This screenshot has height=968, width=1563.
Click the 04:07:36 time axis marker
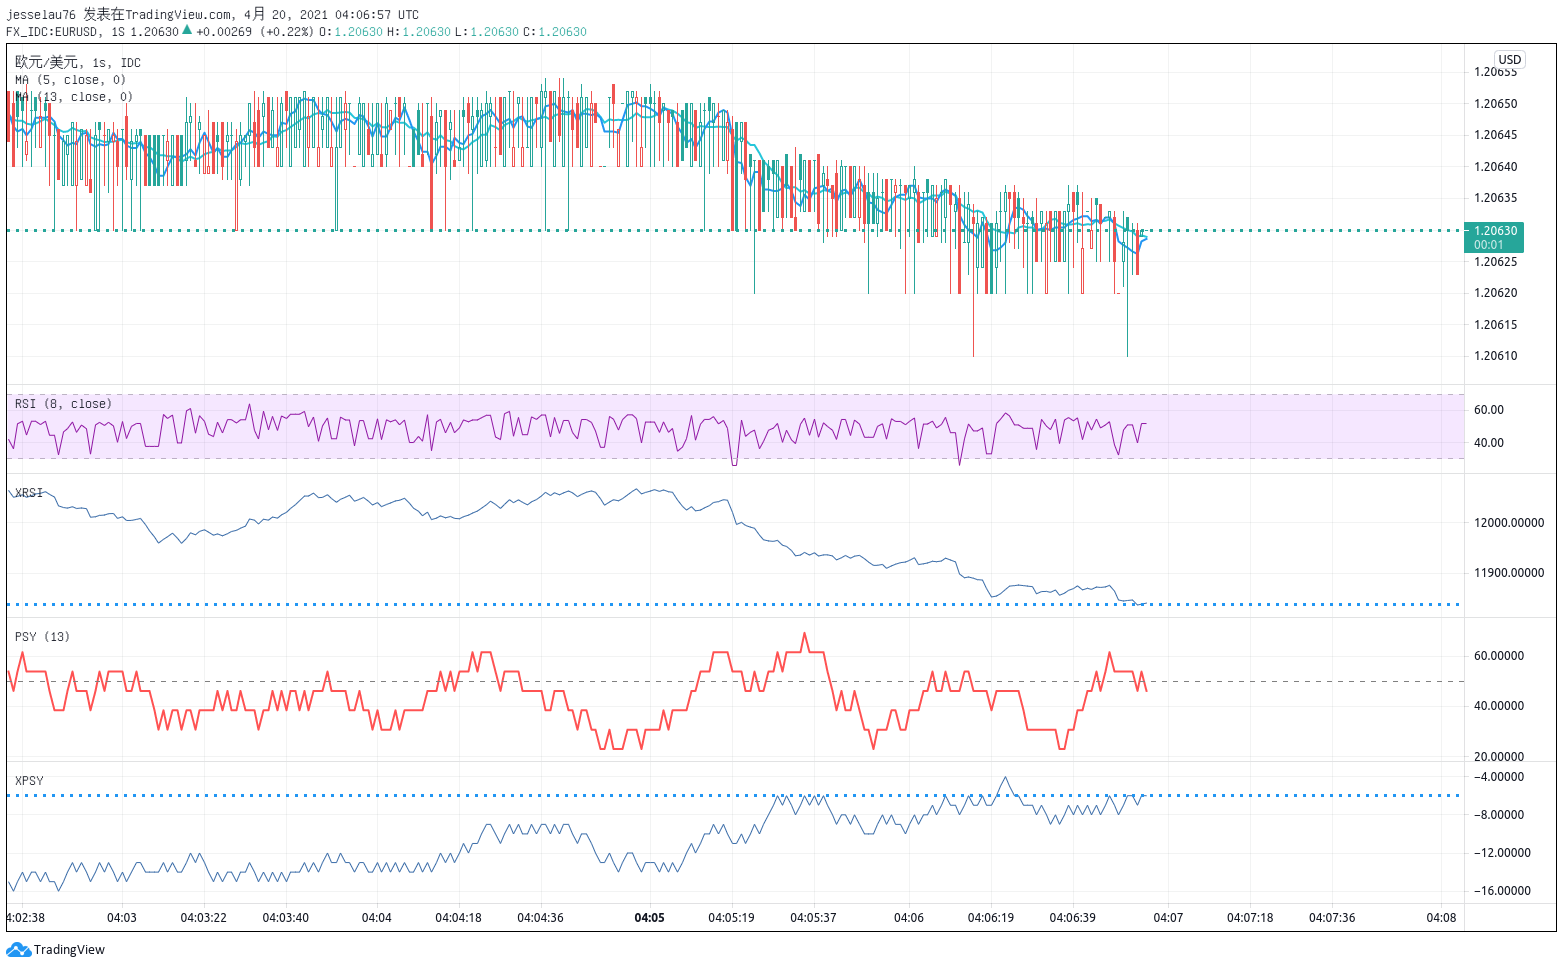(1332, 918)
